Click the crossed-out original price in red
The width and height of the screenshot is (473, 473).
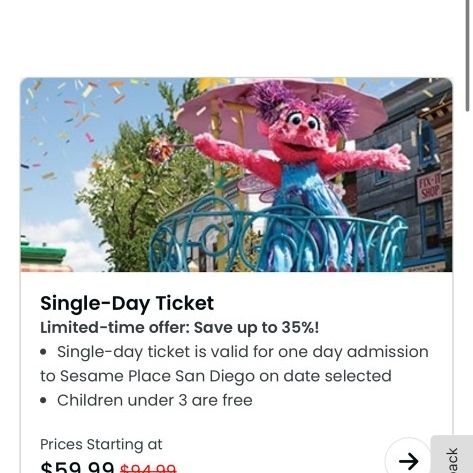[148, 468]
